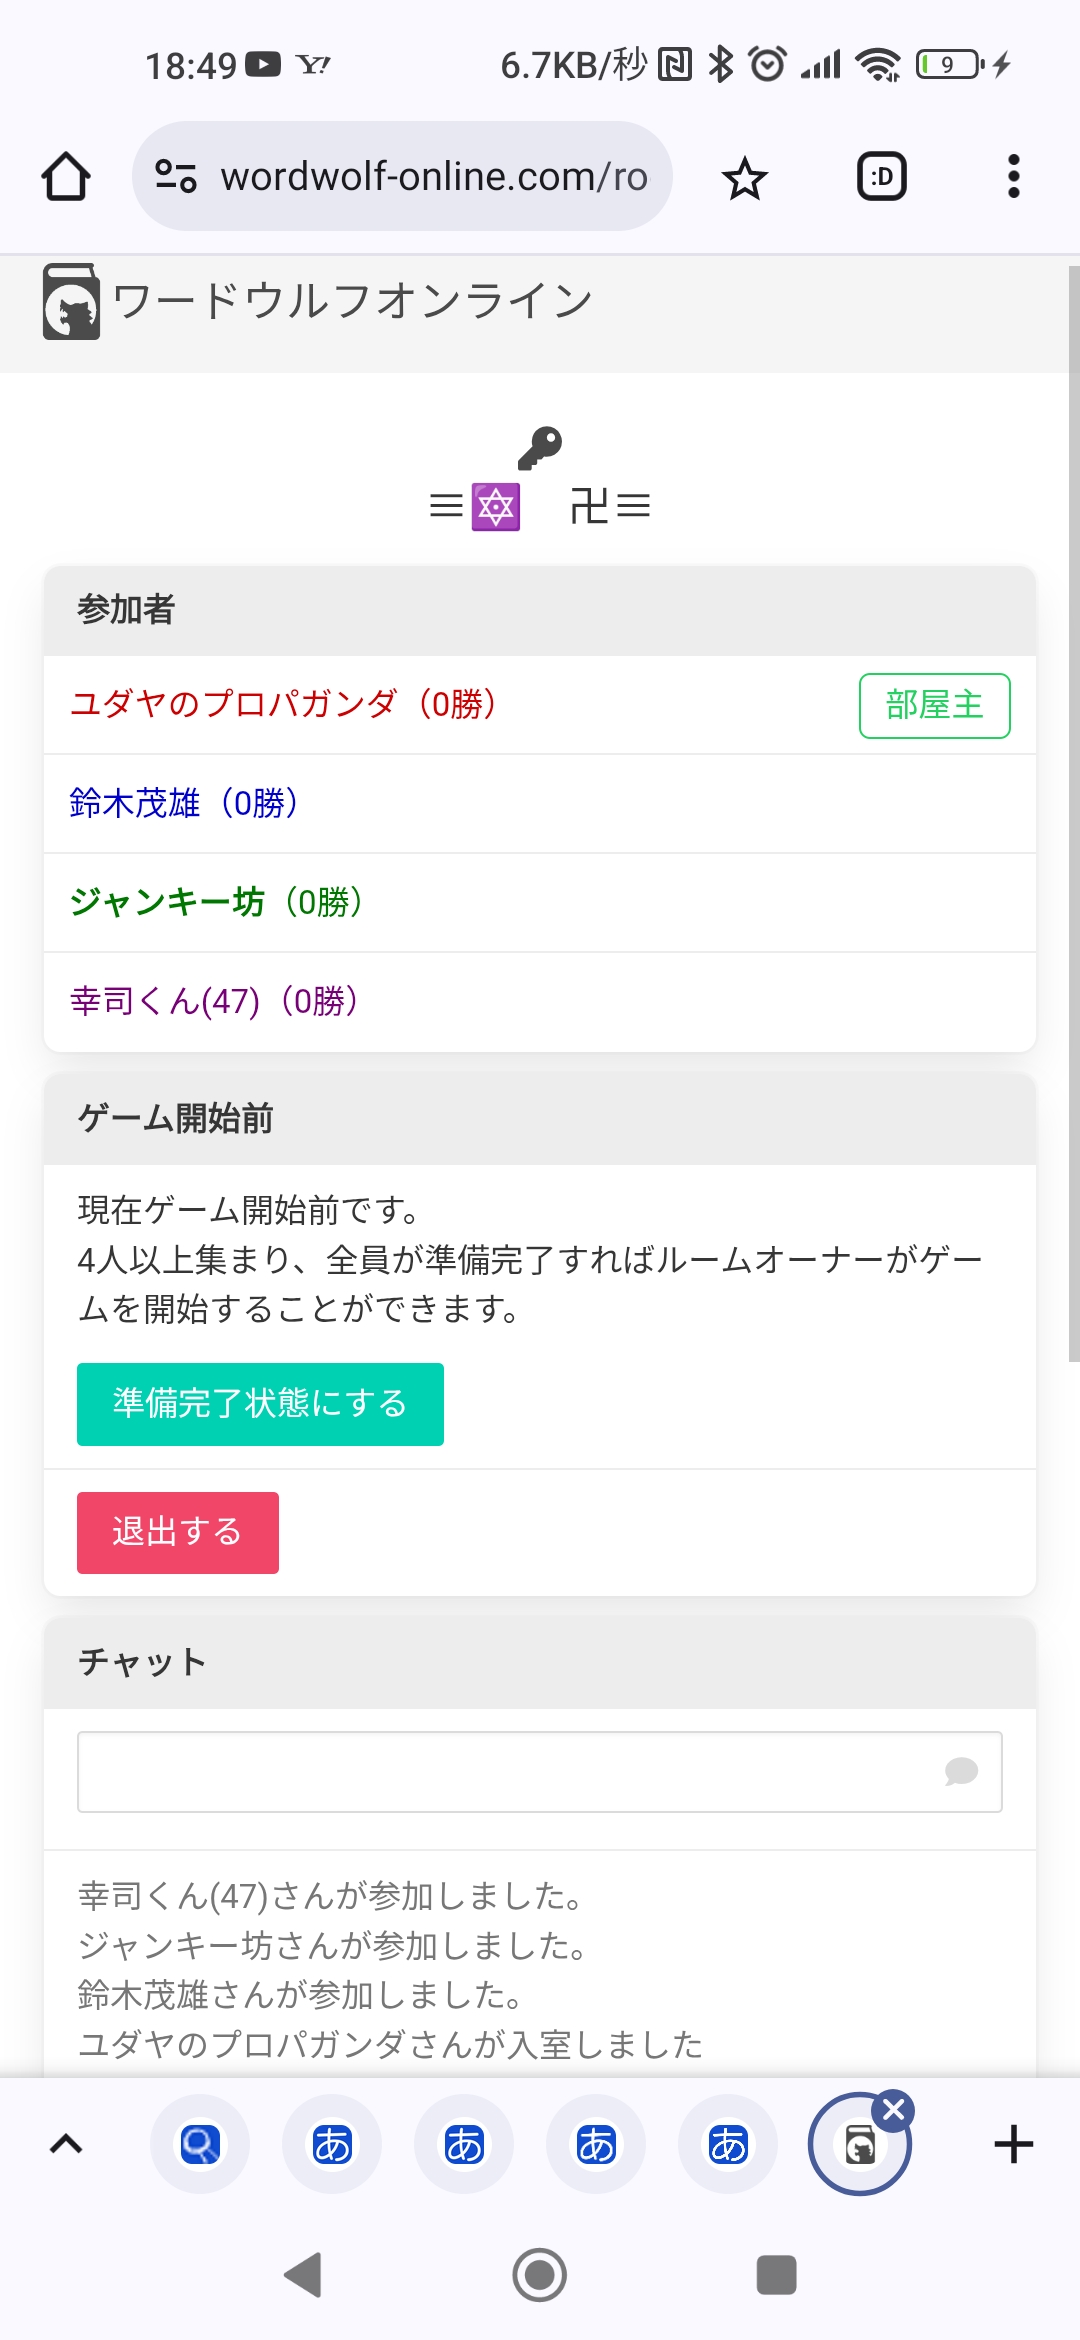Tap the site settings icon in address bar
The image size is (1080, 2340).
pyautogui.click(x=176, y=176)
